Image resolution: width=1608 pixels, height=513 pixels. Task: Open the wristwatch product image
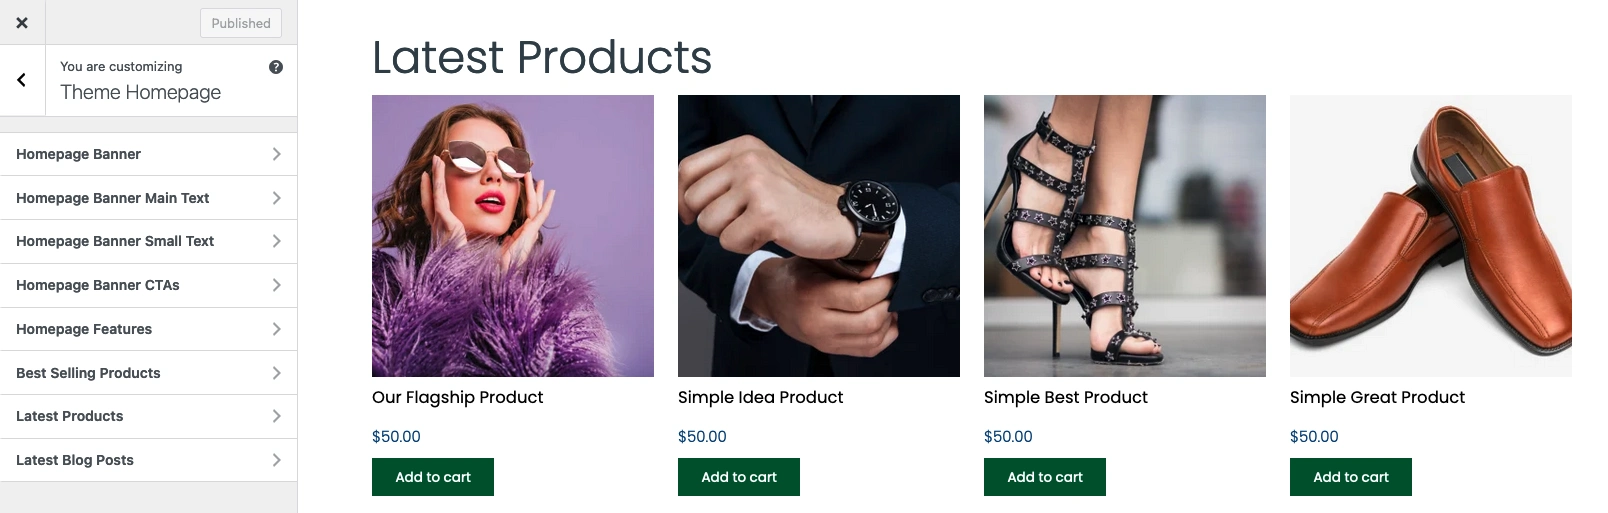tap(819, 236)
